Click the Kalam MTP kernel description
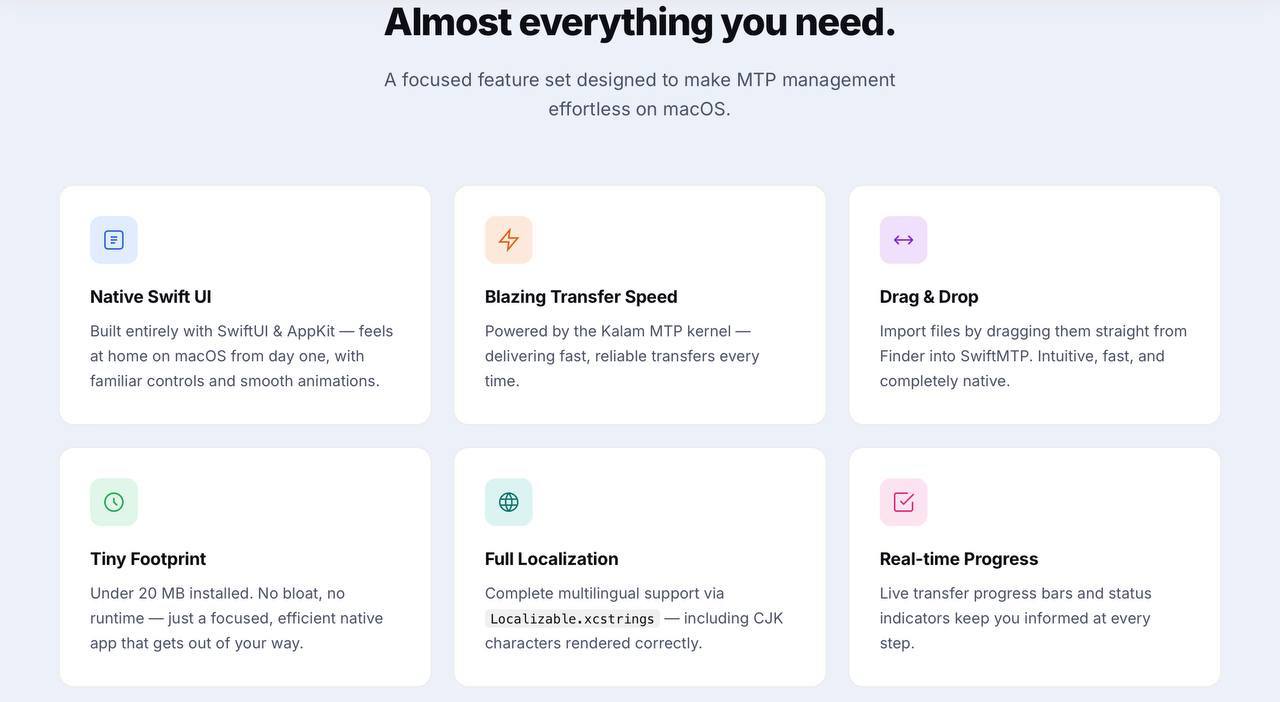The width and height of the screenshot is (1280, 702). pos(622,356)
